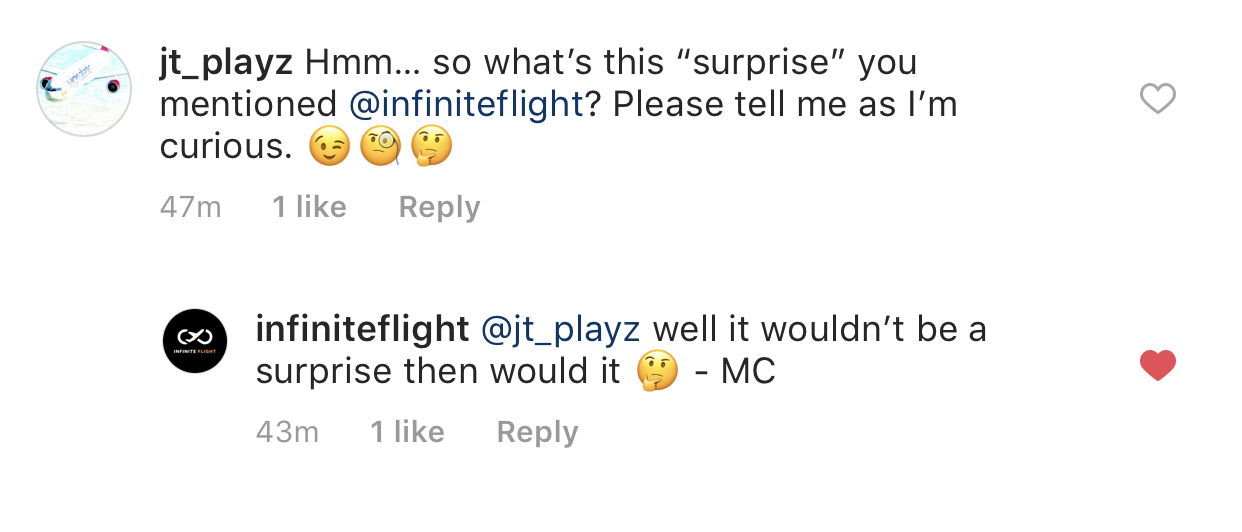Click the infiniteflight username on the reply
This screenshot has width=1242, height=532.
coord(362,329)
